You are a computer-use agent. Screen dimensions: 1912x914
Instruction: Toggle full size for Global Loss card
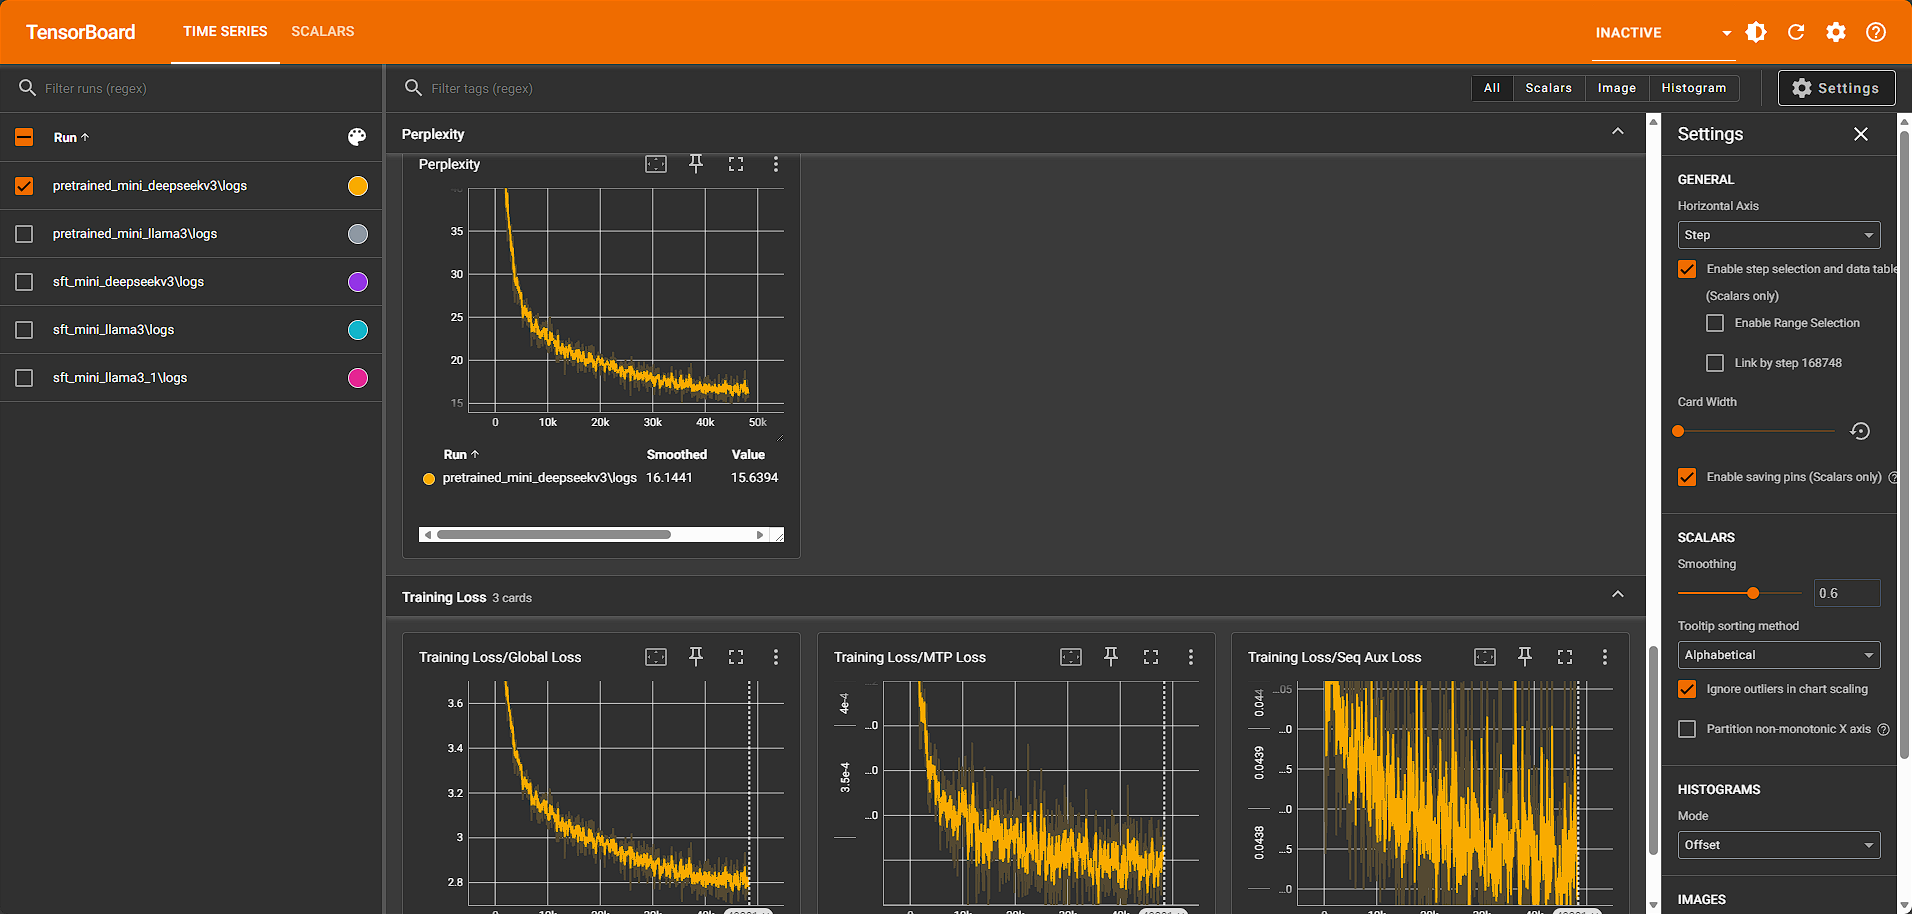click(736, 657)
